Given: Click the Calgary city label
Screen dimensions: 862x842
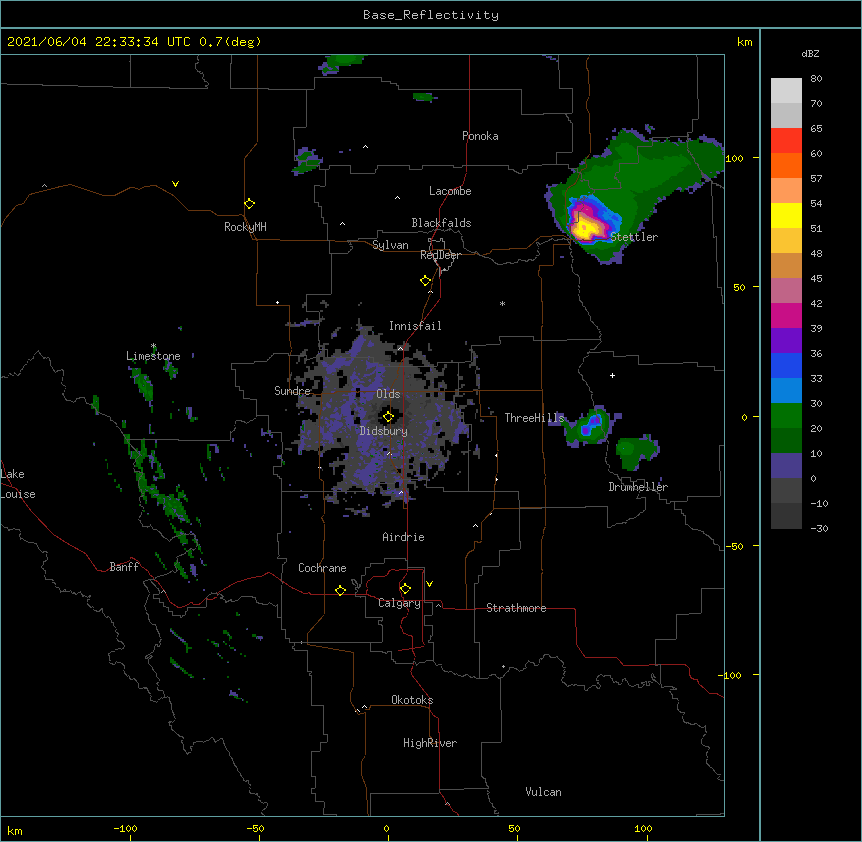Looking at the screenshot, I should (x=399, y=603).
